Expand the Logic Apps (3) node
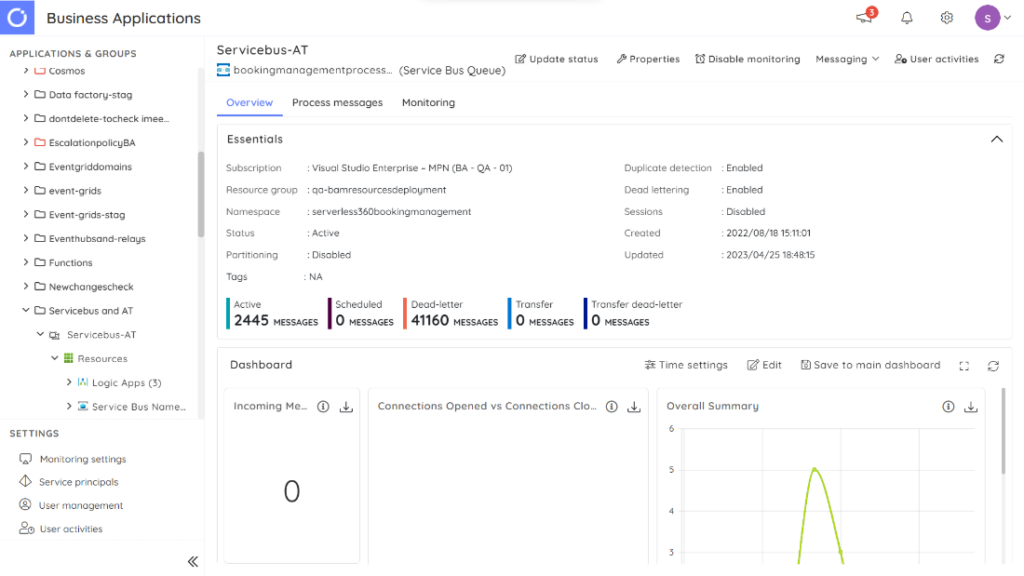The width and height of the screenshot is (1024, 576). [69, 382]
